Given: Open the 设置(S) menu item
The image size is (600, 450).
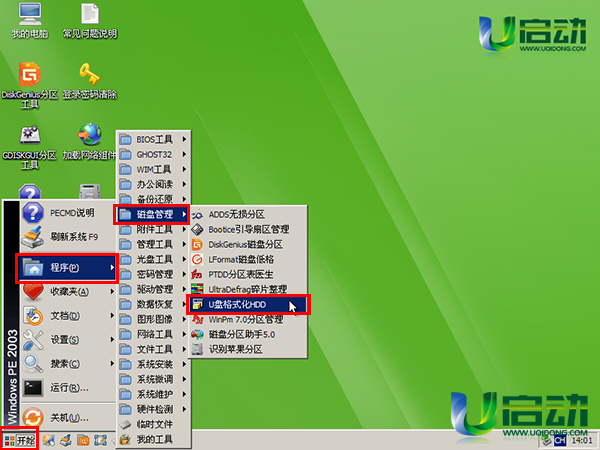Looking at the screenshot, I should pyautogui.click(x=67, y=340).
